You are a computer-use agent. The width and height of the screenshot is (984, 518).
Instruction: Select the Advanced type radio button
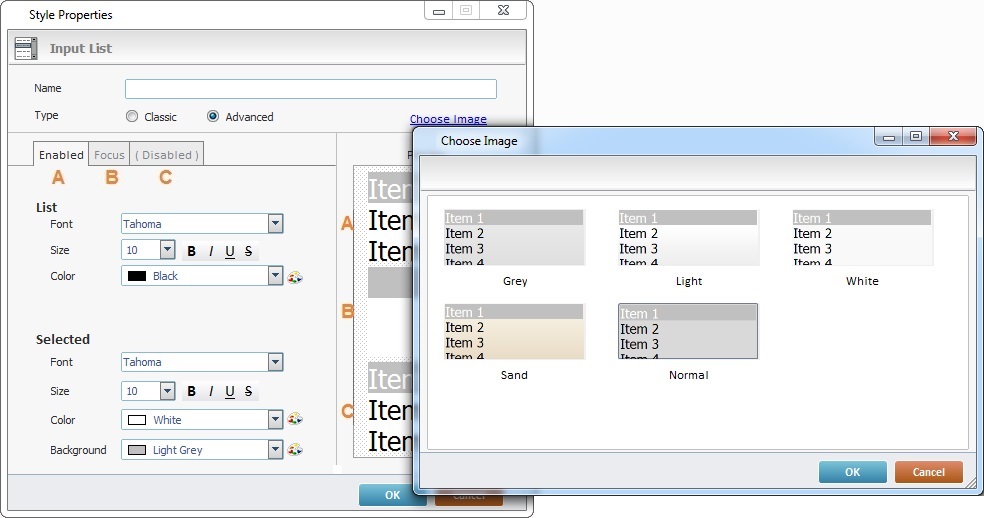[213, 117]
